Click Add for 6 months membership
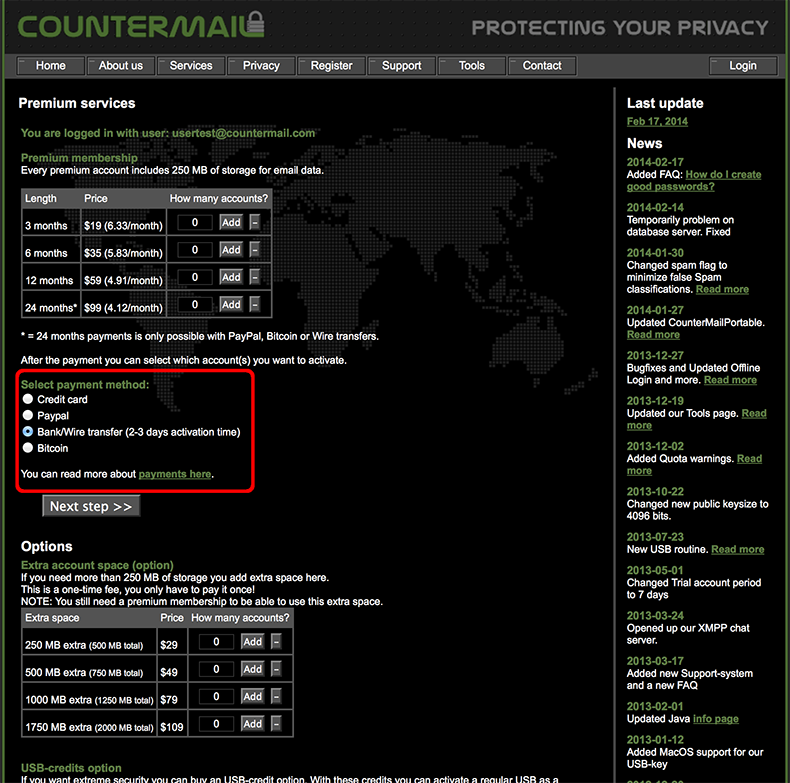This screenshot has width=790, height=783. click(x=231, y=249)
